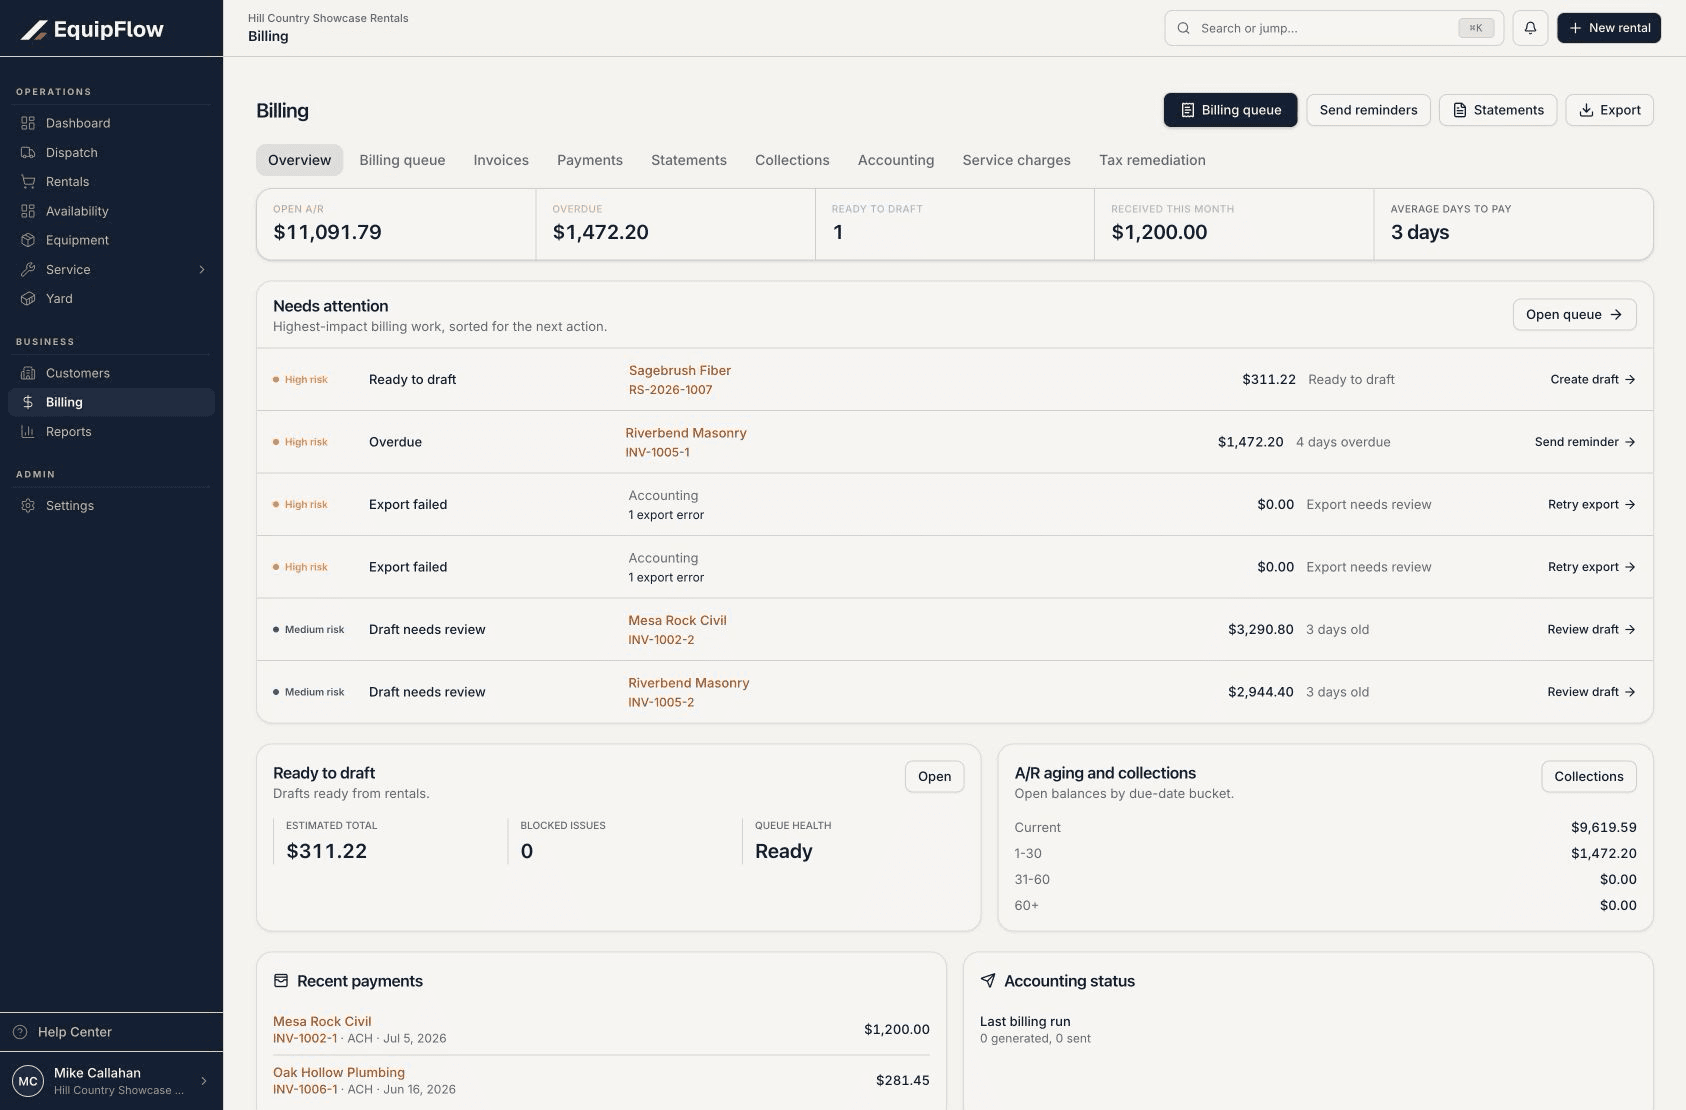
Task: Expand the Mike Callahan account chevron
Action: point(204,1081)
